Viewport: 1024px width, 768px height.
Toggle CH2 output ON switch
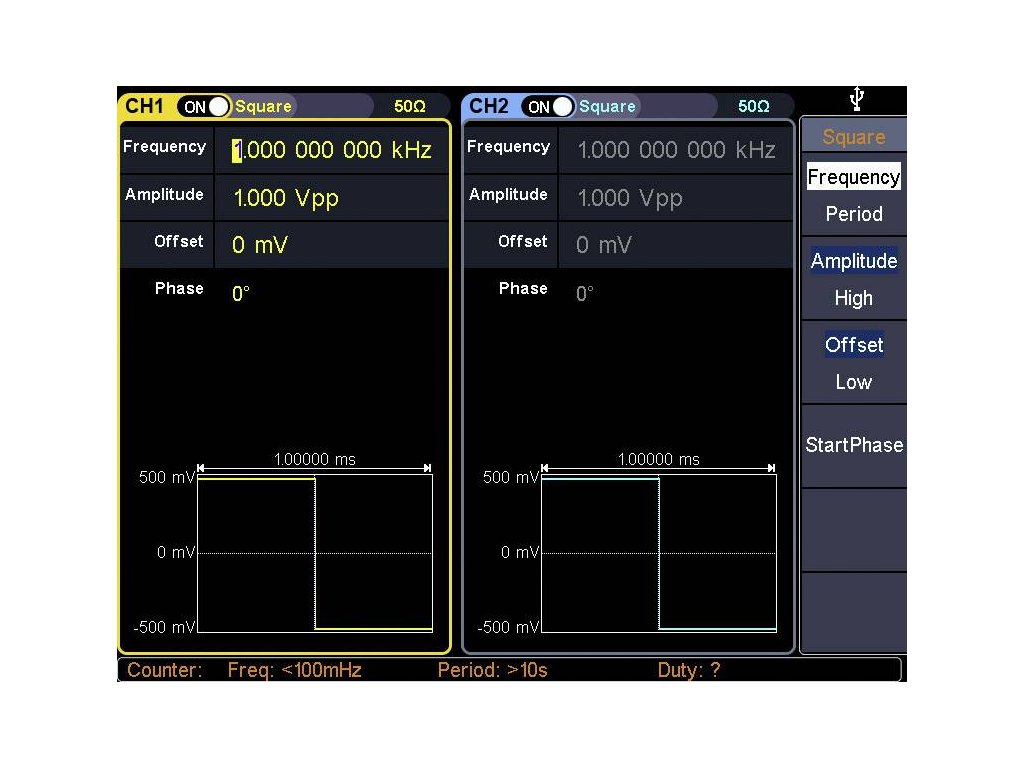(548, 106)
